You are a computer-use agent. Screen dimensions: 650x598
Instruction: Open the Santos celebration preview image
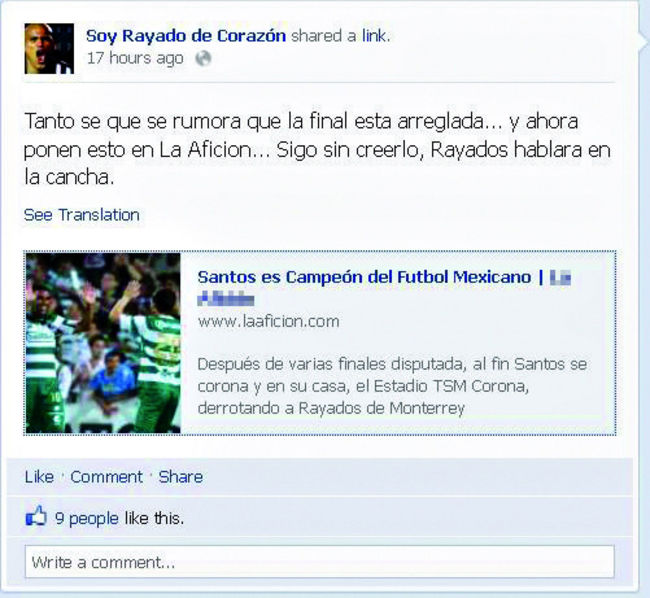pyautogui.click(x=103, y=343)
